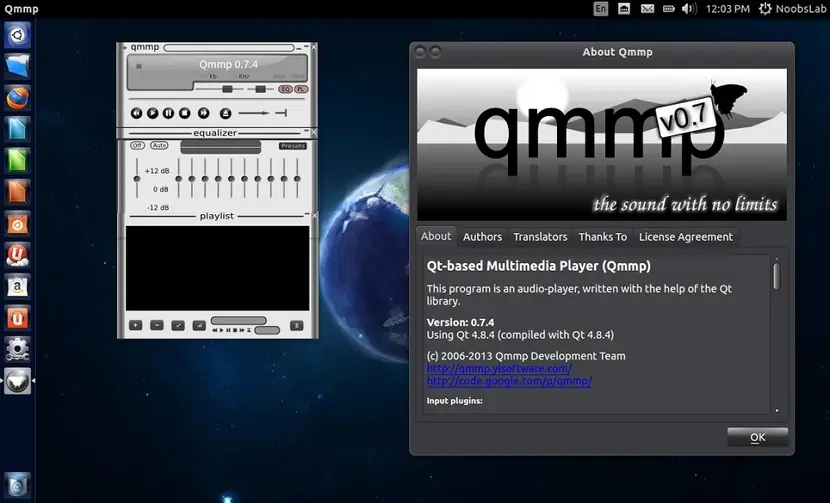Image resolution: width=830 pixels, height=503 pixels.
Task: Click the "Qt-based Multimedia Player (Qmmp)" heading
Action: tap(539, 266)
